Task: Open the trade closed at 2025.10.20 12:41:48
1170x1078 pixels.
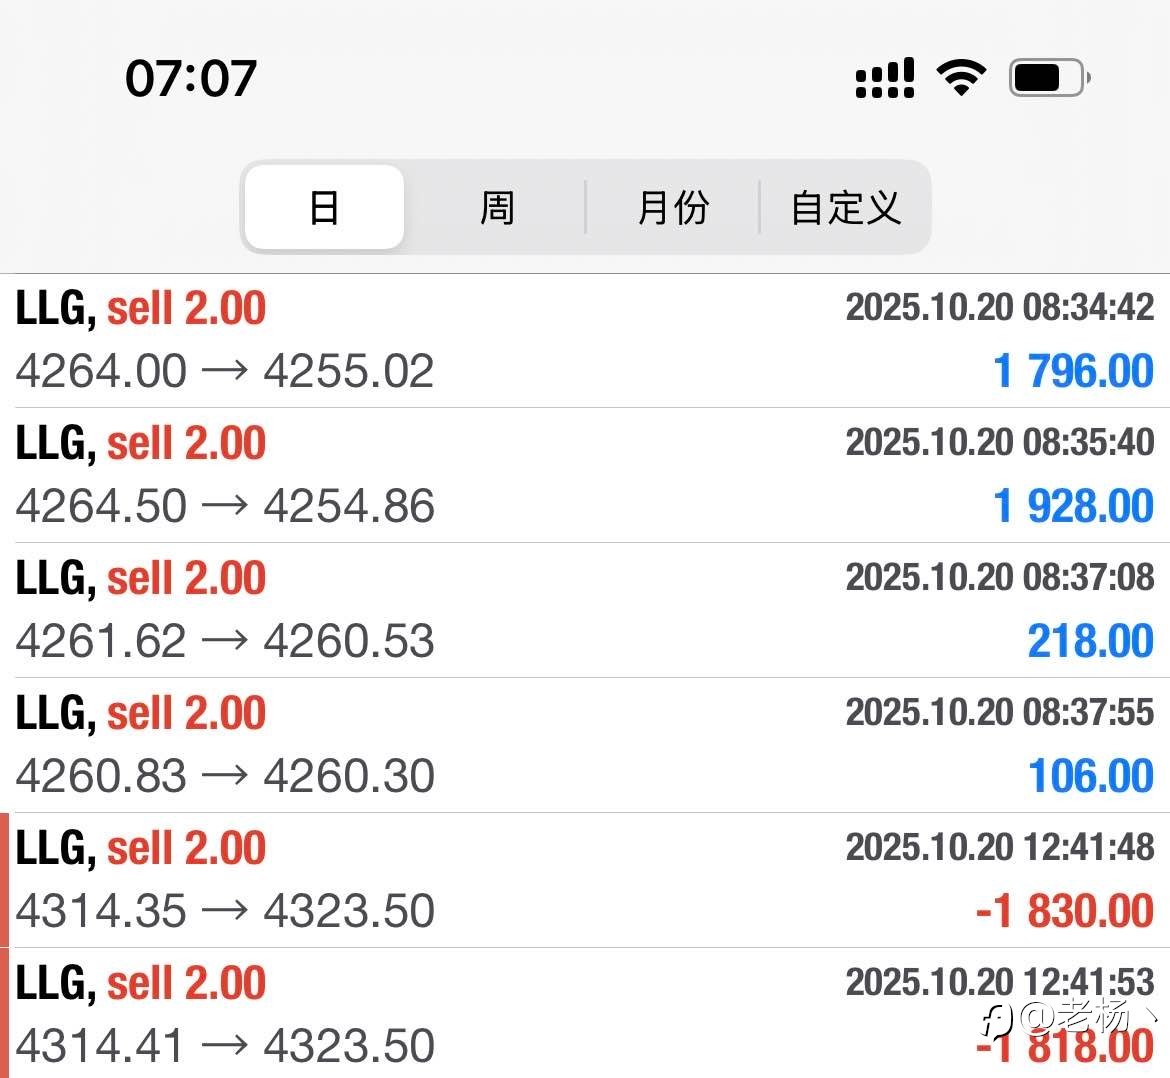Action: pos(585,880)
